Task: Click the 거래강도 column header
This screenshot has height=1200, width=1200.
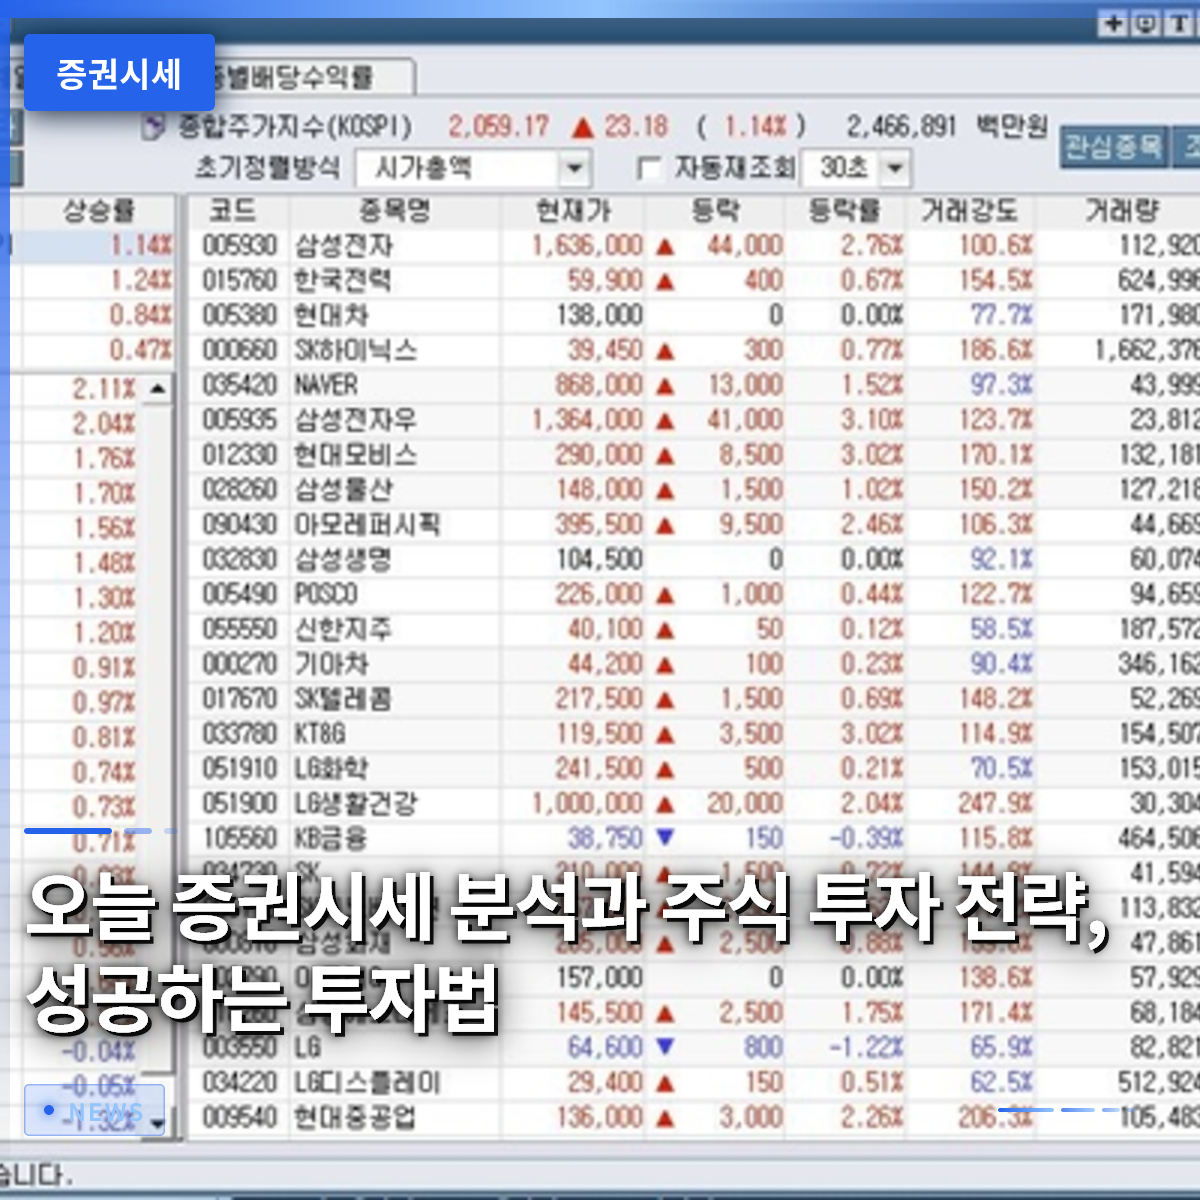Action: (x=970, y=211)
